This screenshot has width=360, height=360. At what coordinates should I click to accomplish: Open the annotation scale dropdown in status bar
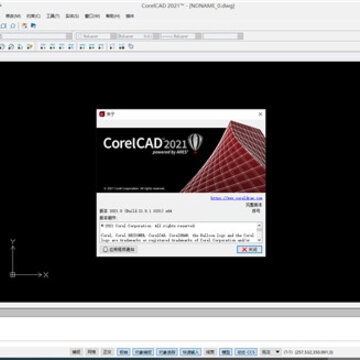[271, 352]
